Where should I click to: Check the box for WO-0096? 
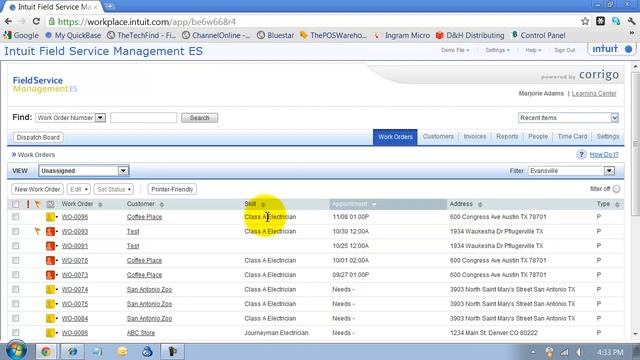(16, 217)
